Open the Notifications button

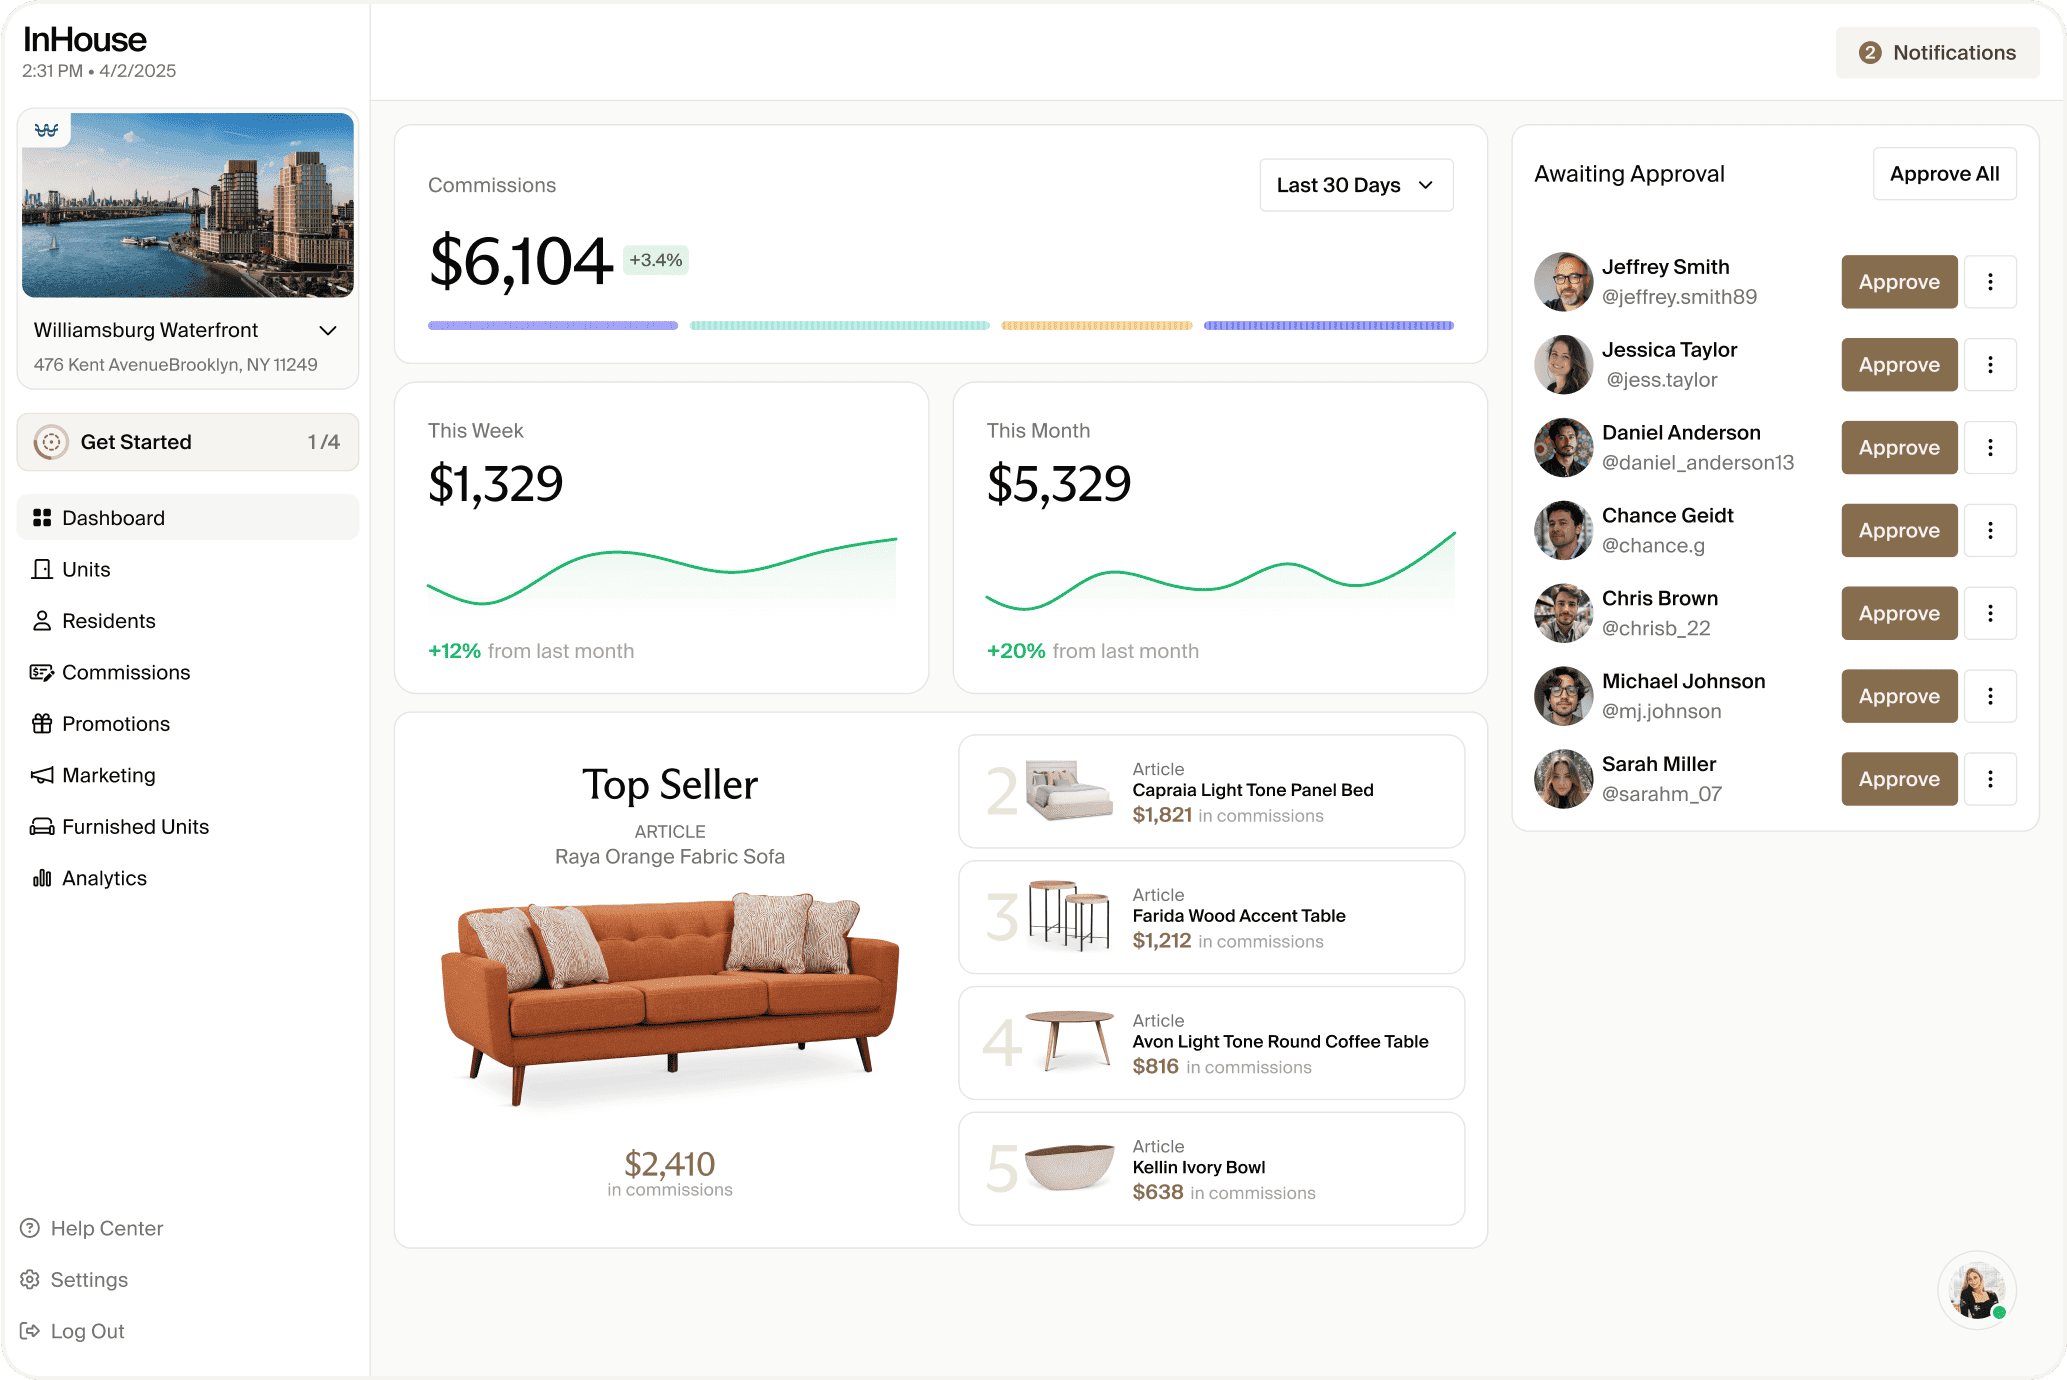point(1937,53)
